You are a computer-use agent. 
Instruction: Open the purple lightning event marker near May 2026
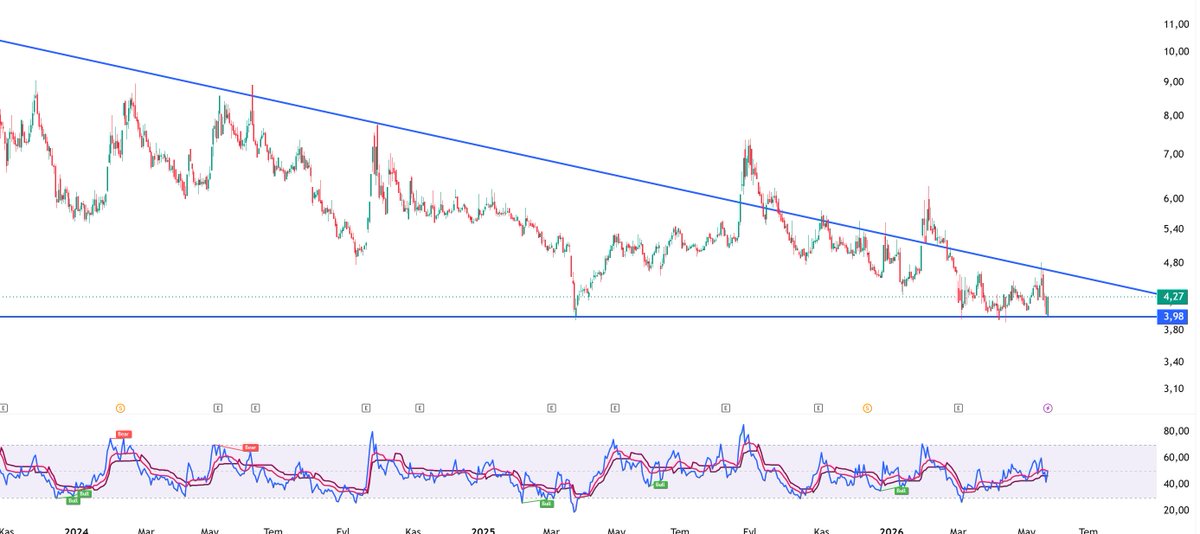(1047, 408)
